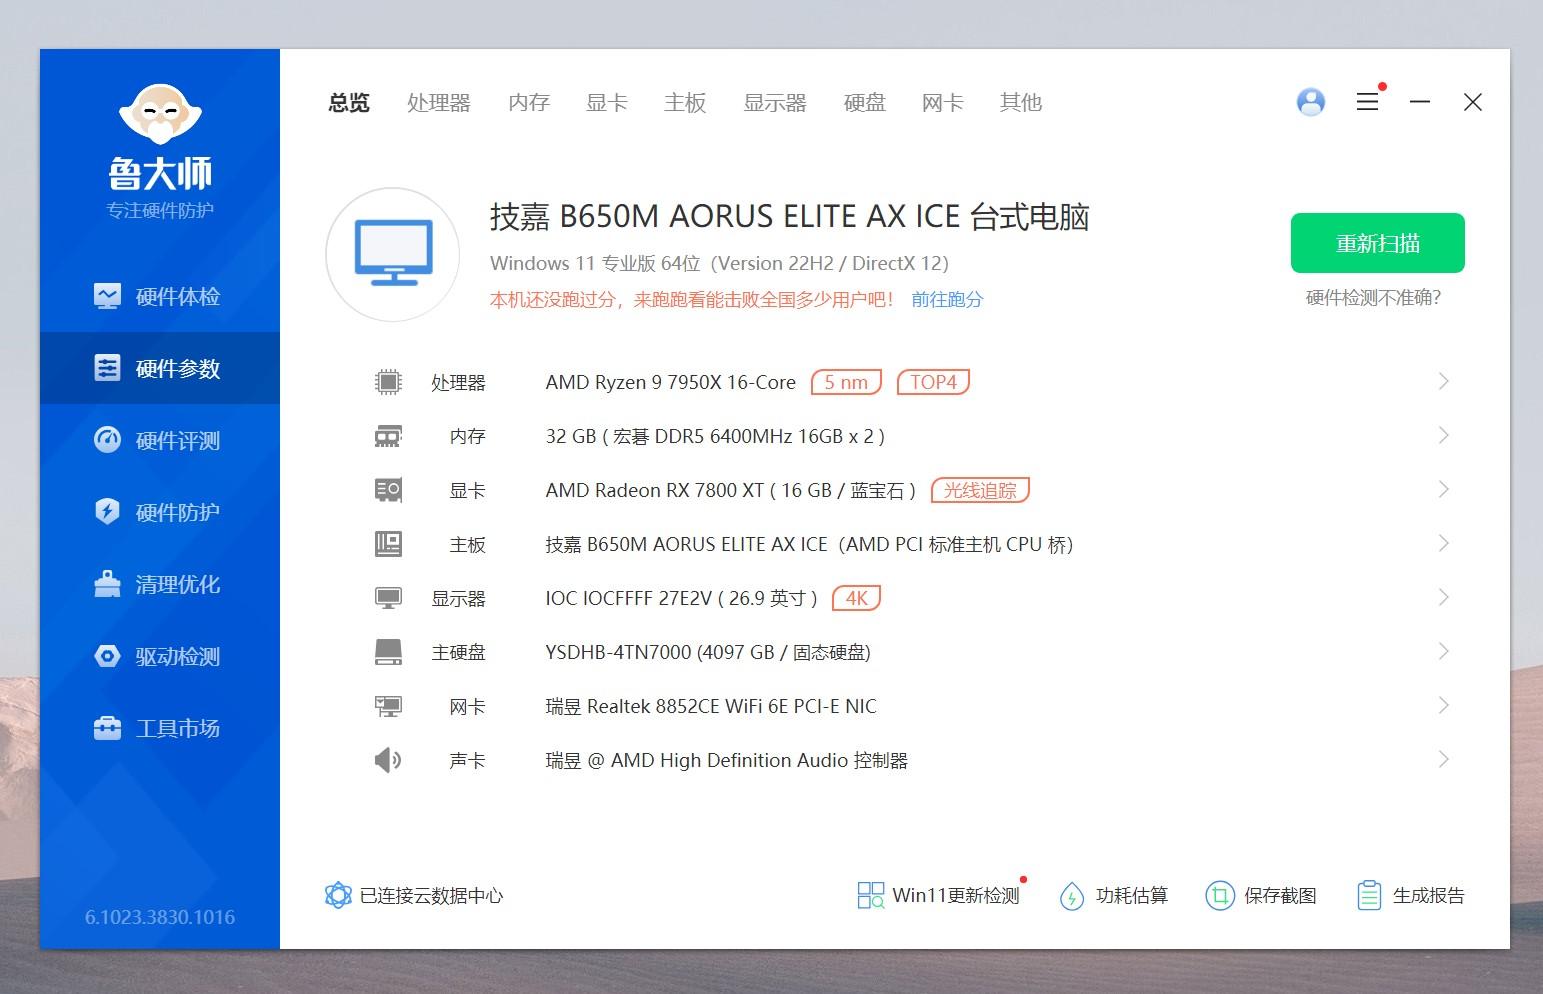Expand 处理器 row details chevron
1543x994 pixels.
coord(1443,381)
